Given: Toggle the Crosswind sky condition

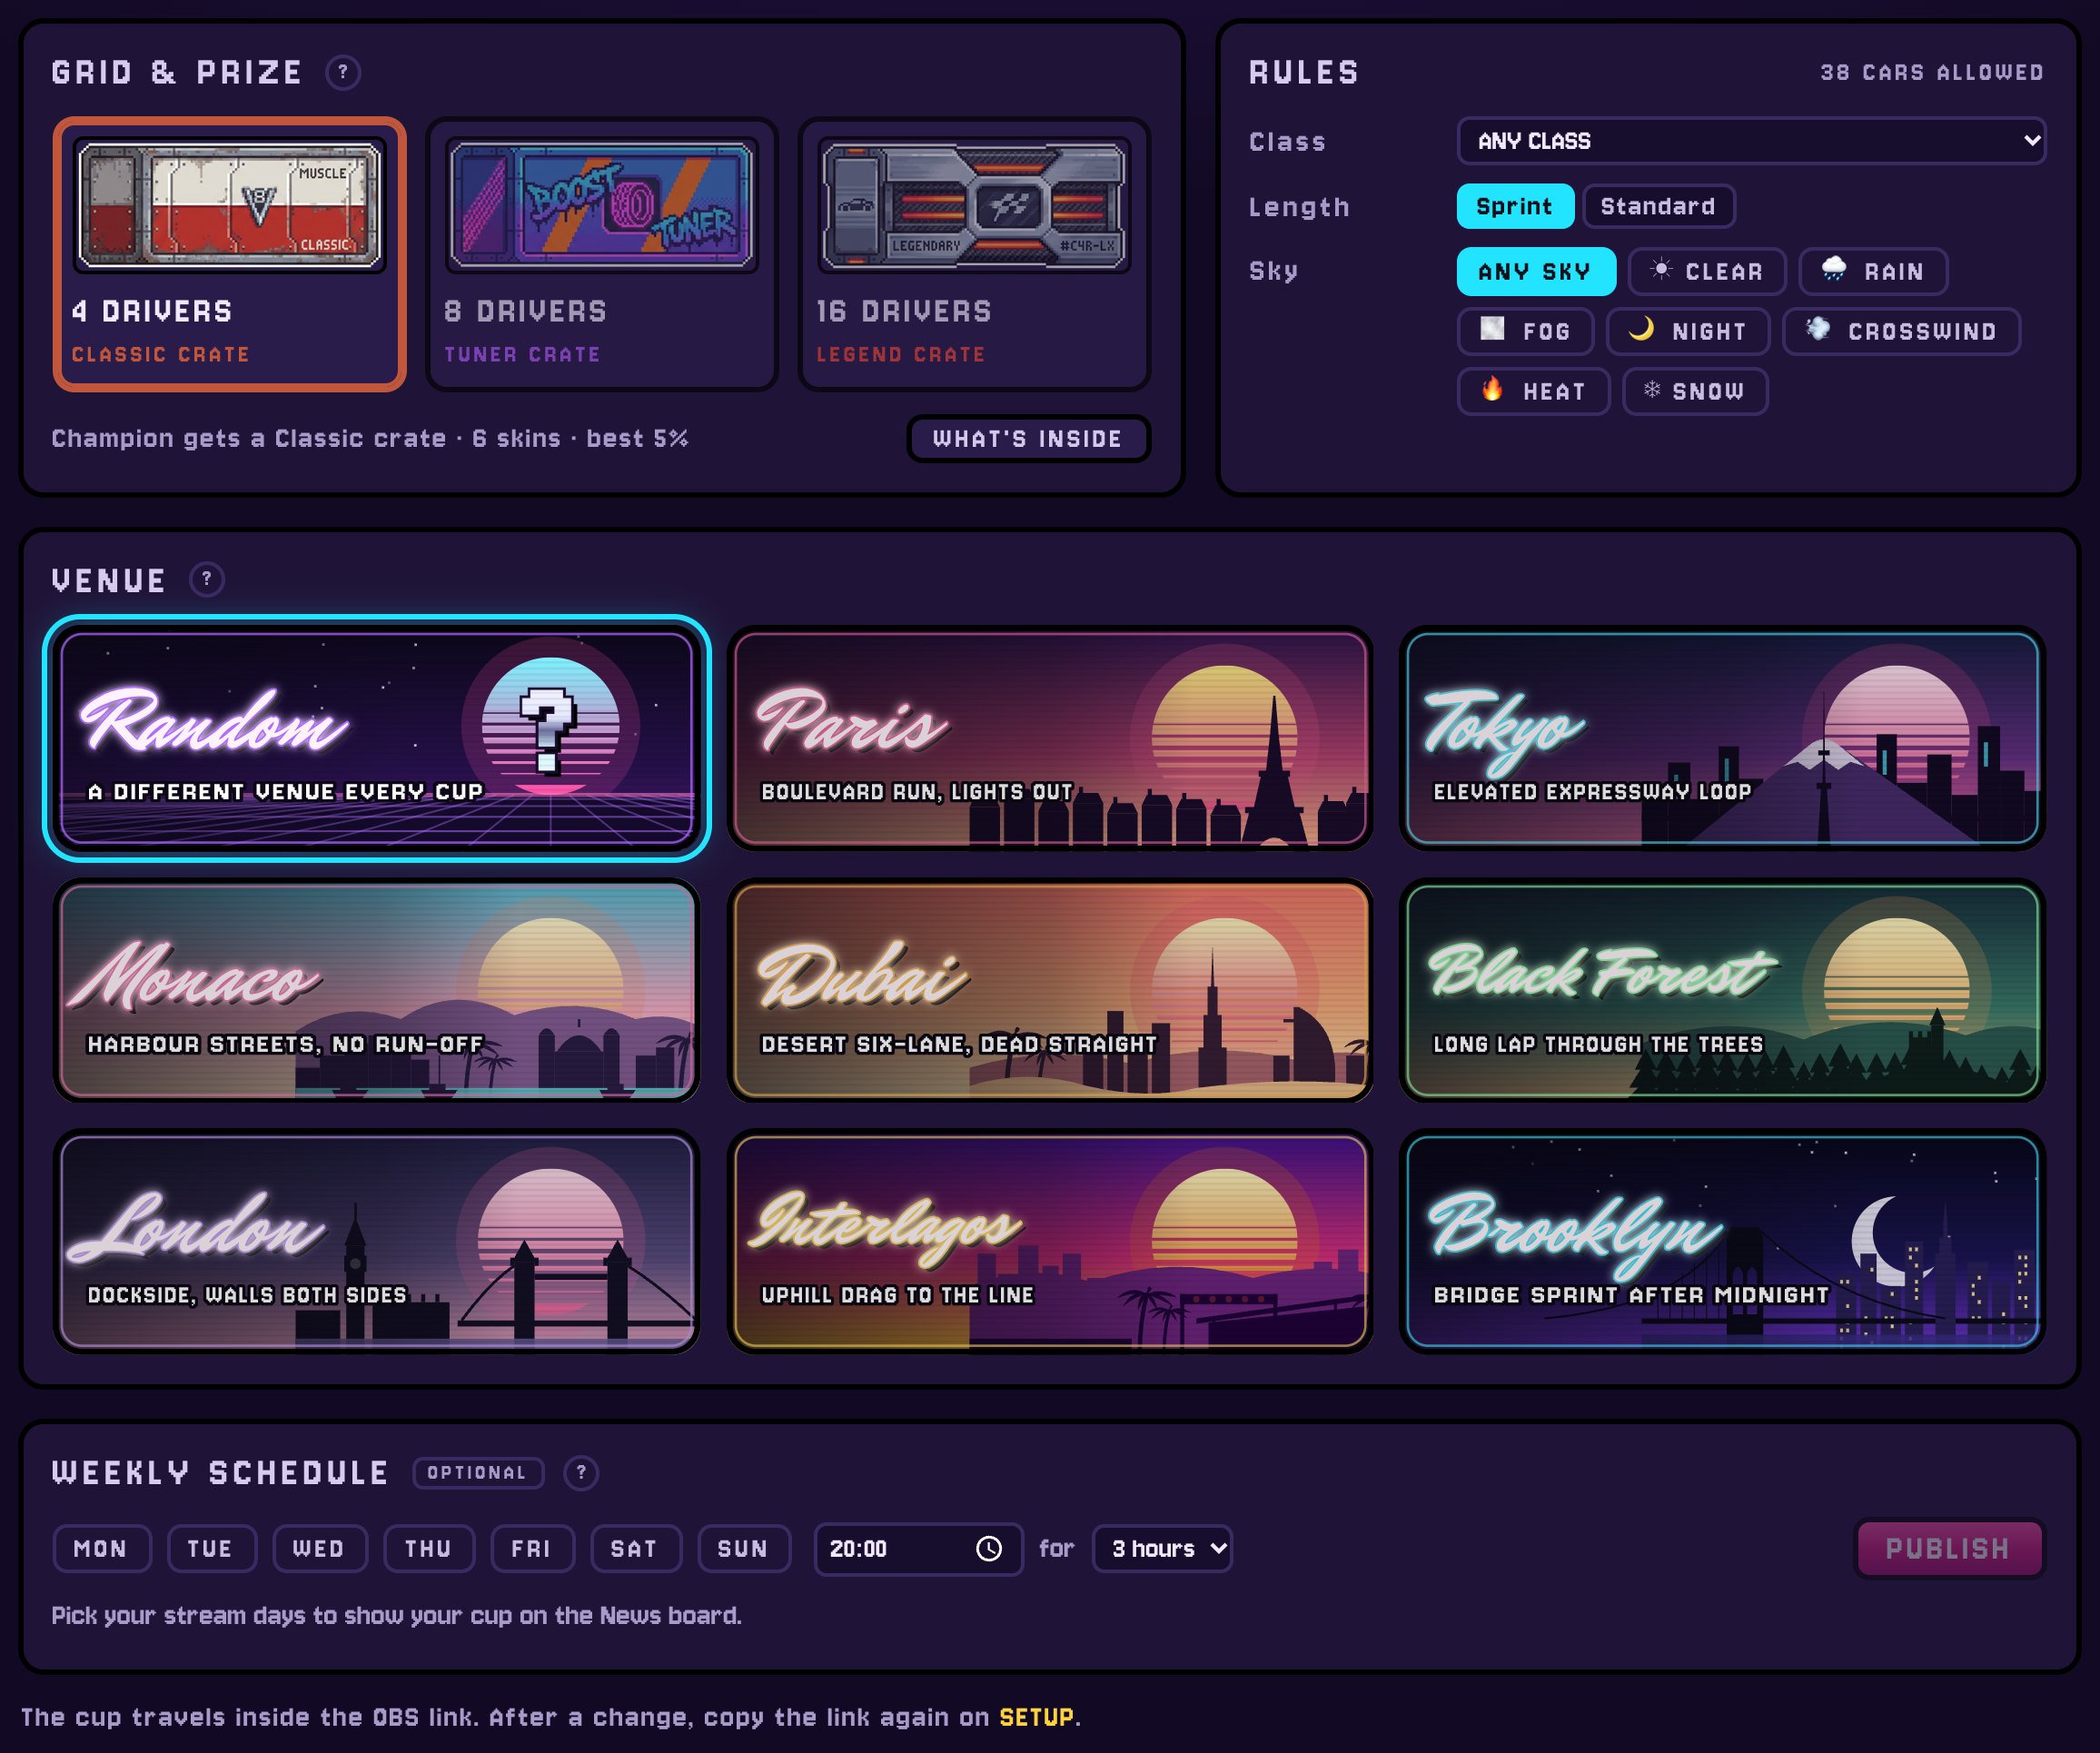Looking at the screenshot, I should pos(1901,331).
